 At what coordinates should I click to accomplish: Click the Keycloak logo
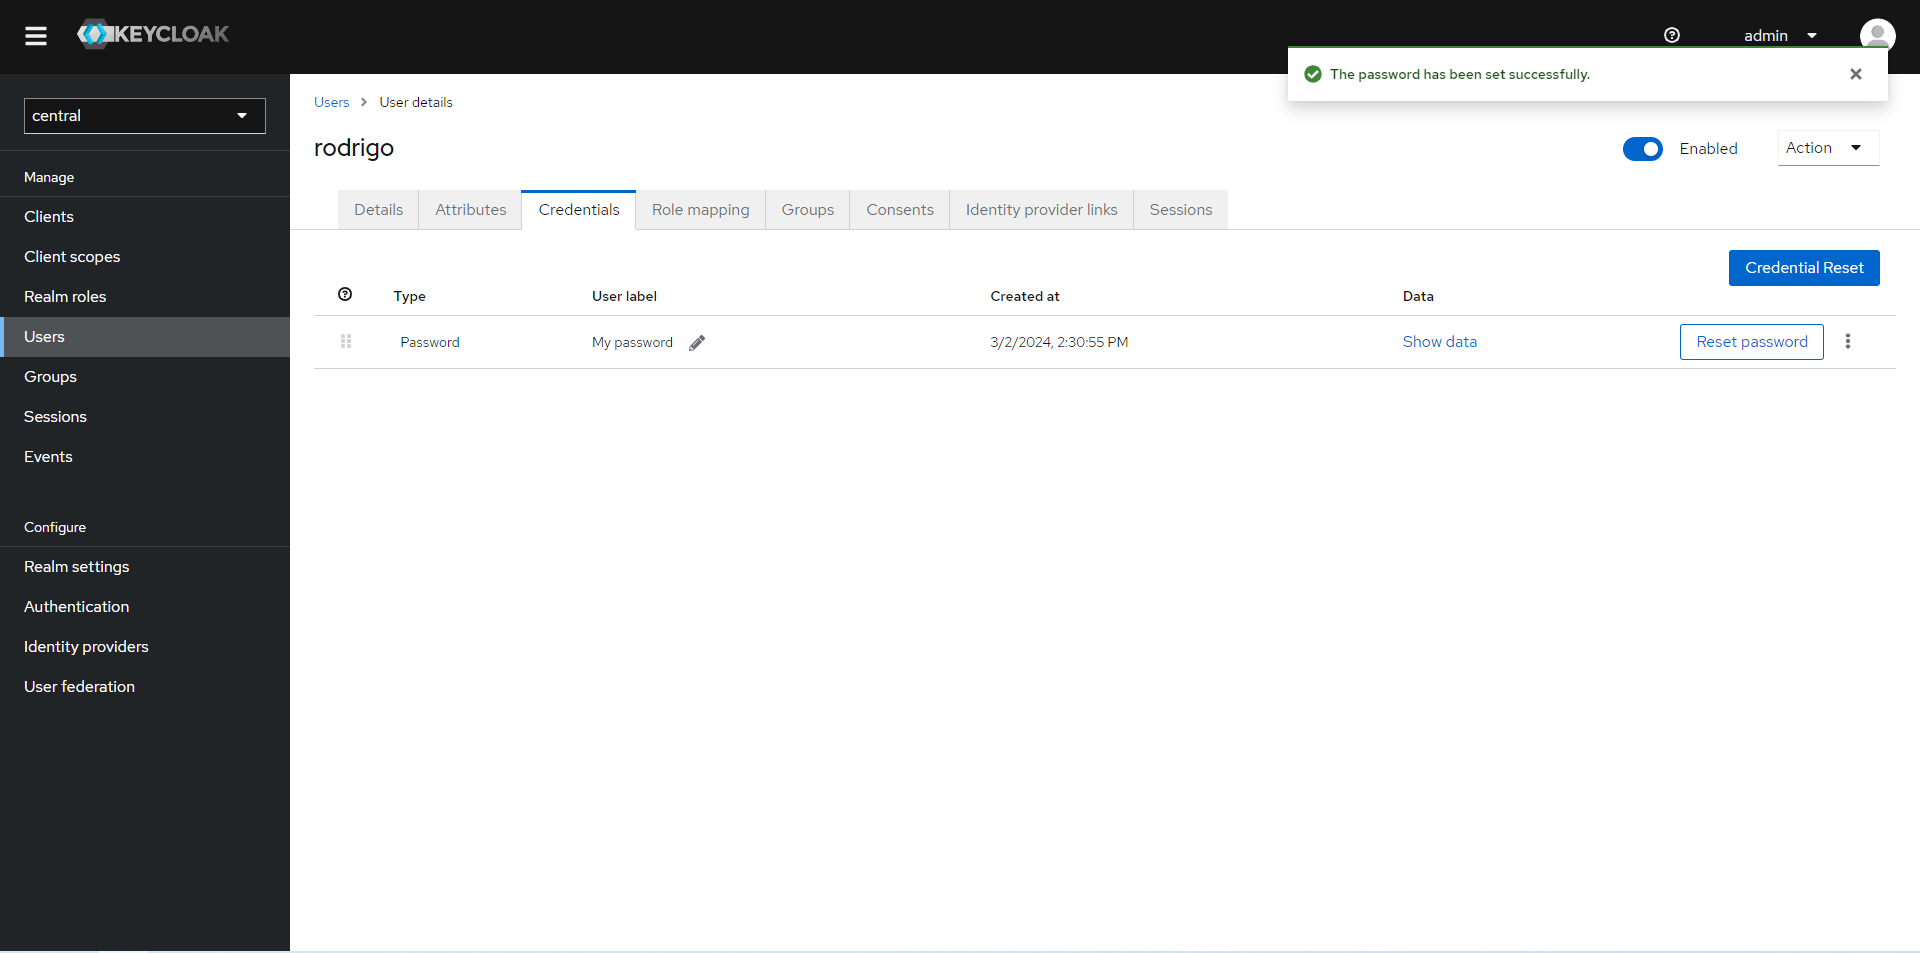point(153,34)
